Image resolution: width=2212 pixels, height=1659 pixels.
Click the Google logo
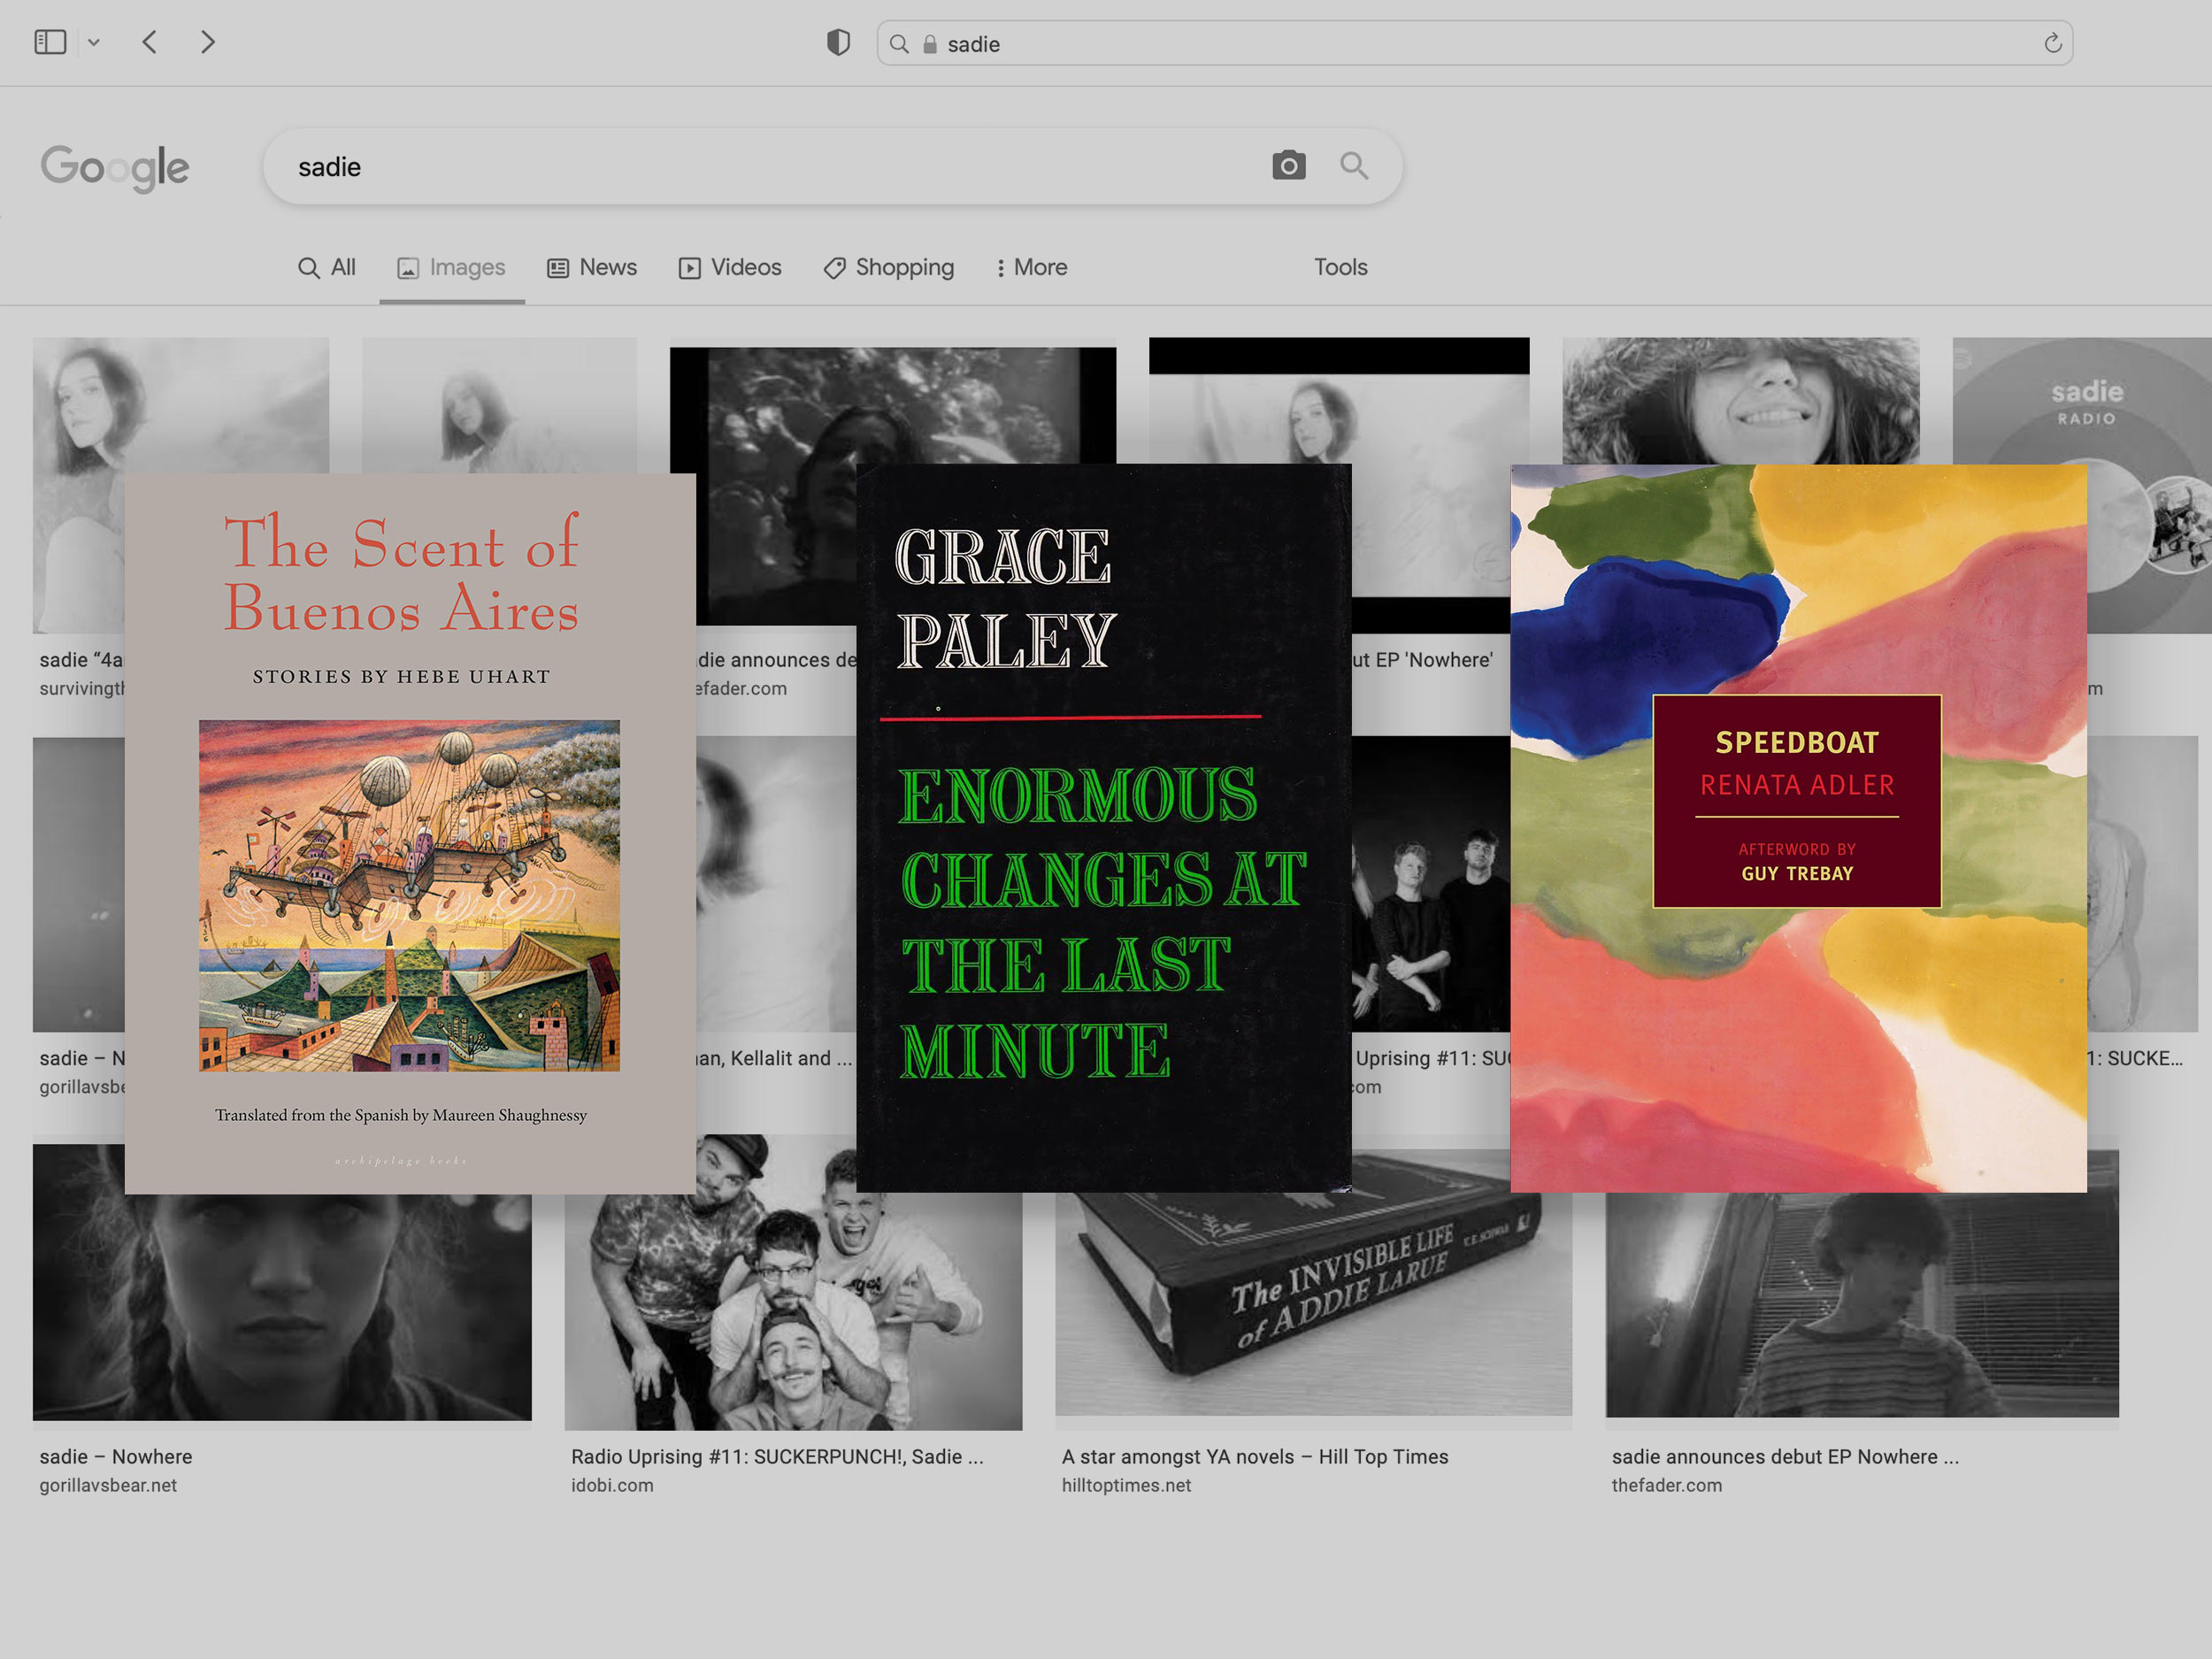pos(114,167)
